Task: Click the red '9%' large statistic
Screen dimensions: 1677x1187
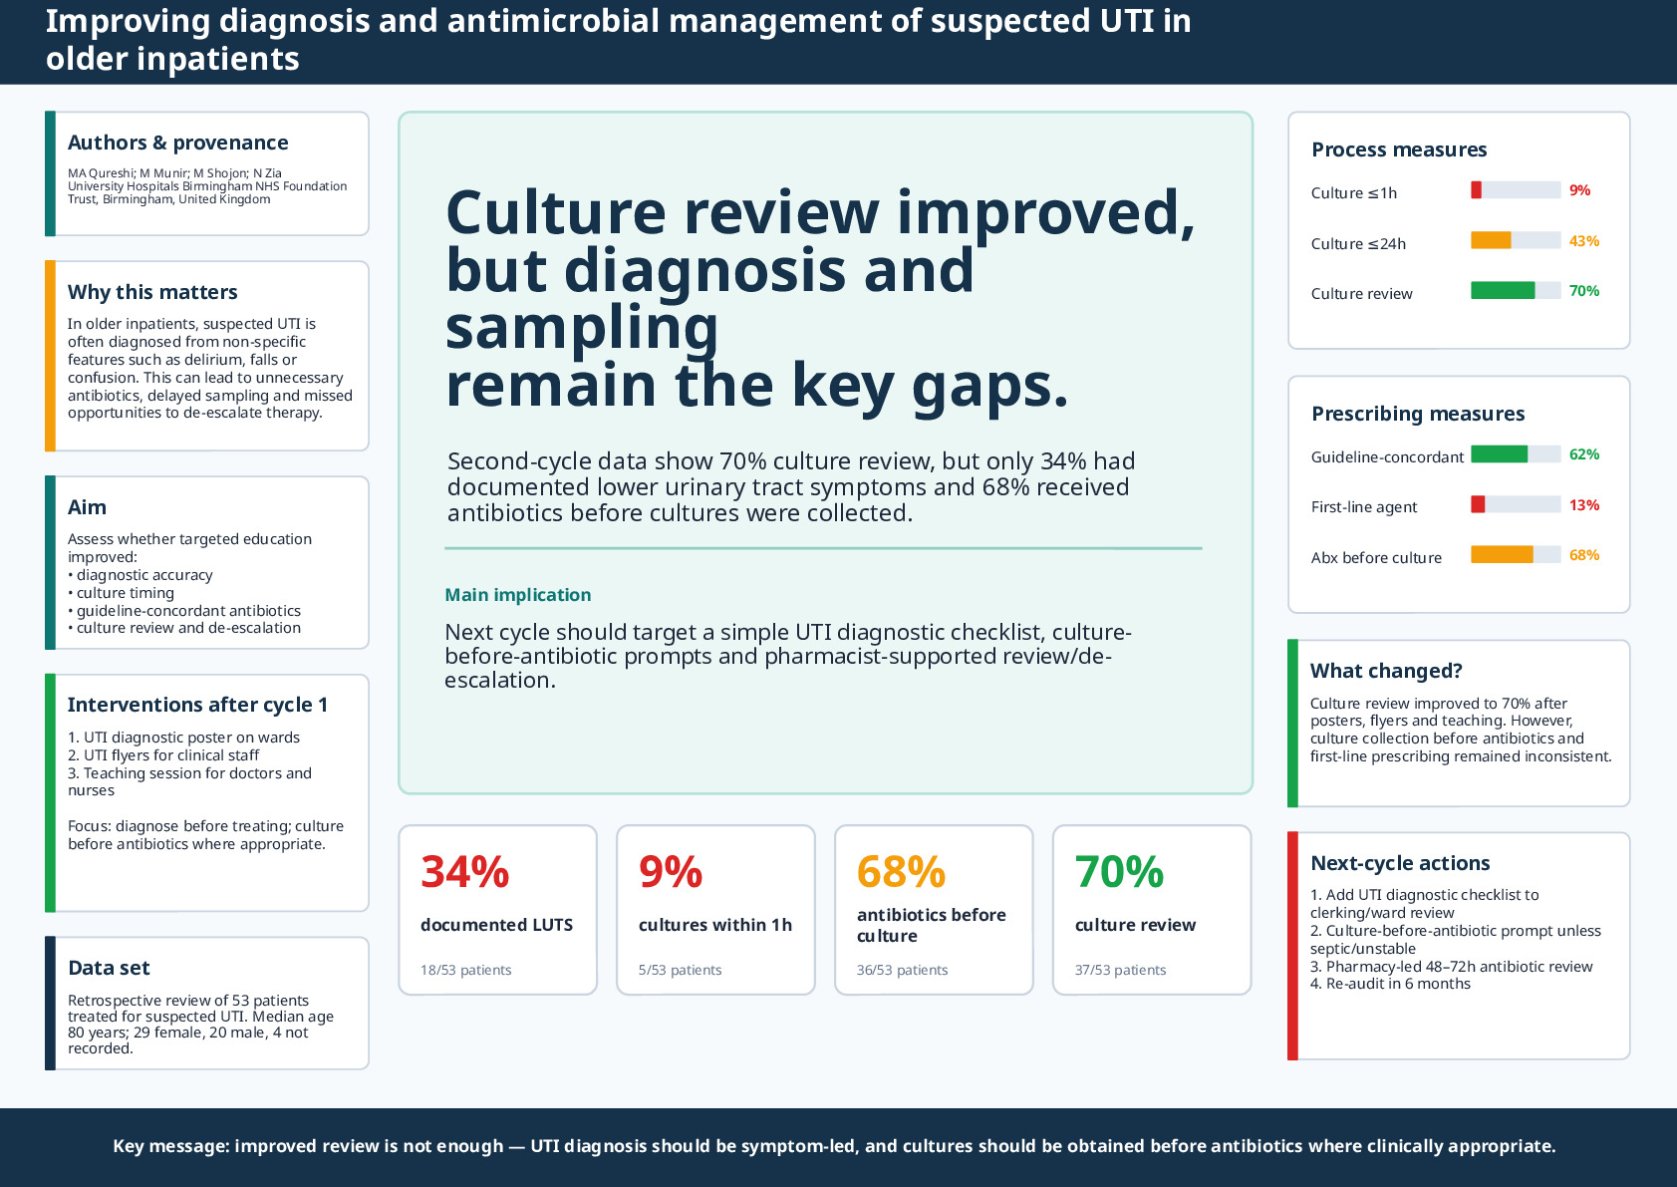Action: 671,872
